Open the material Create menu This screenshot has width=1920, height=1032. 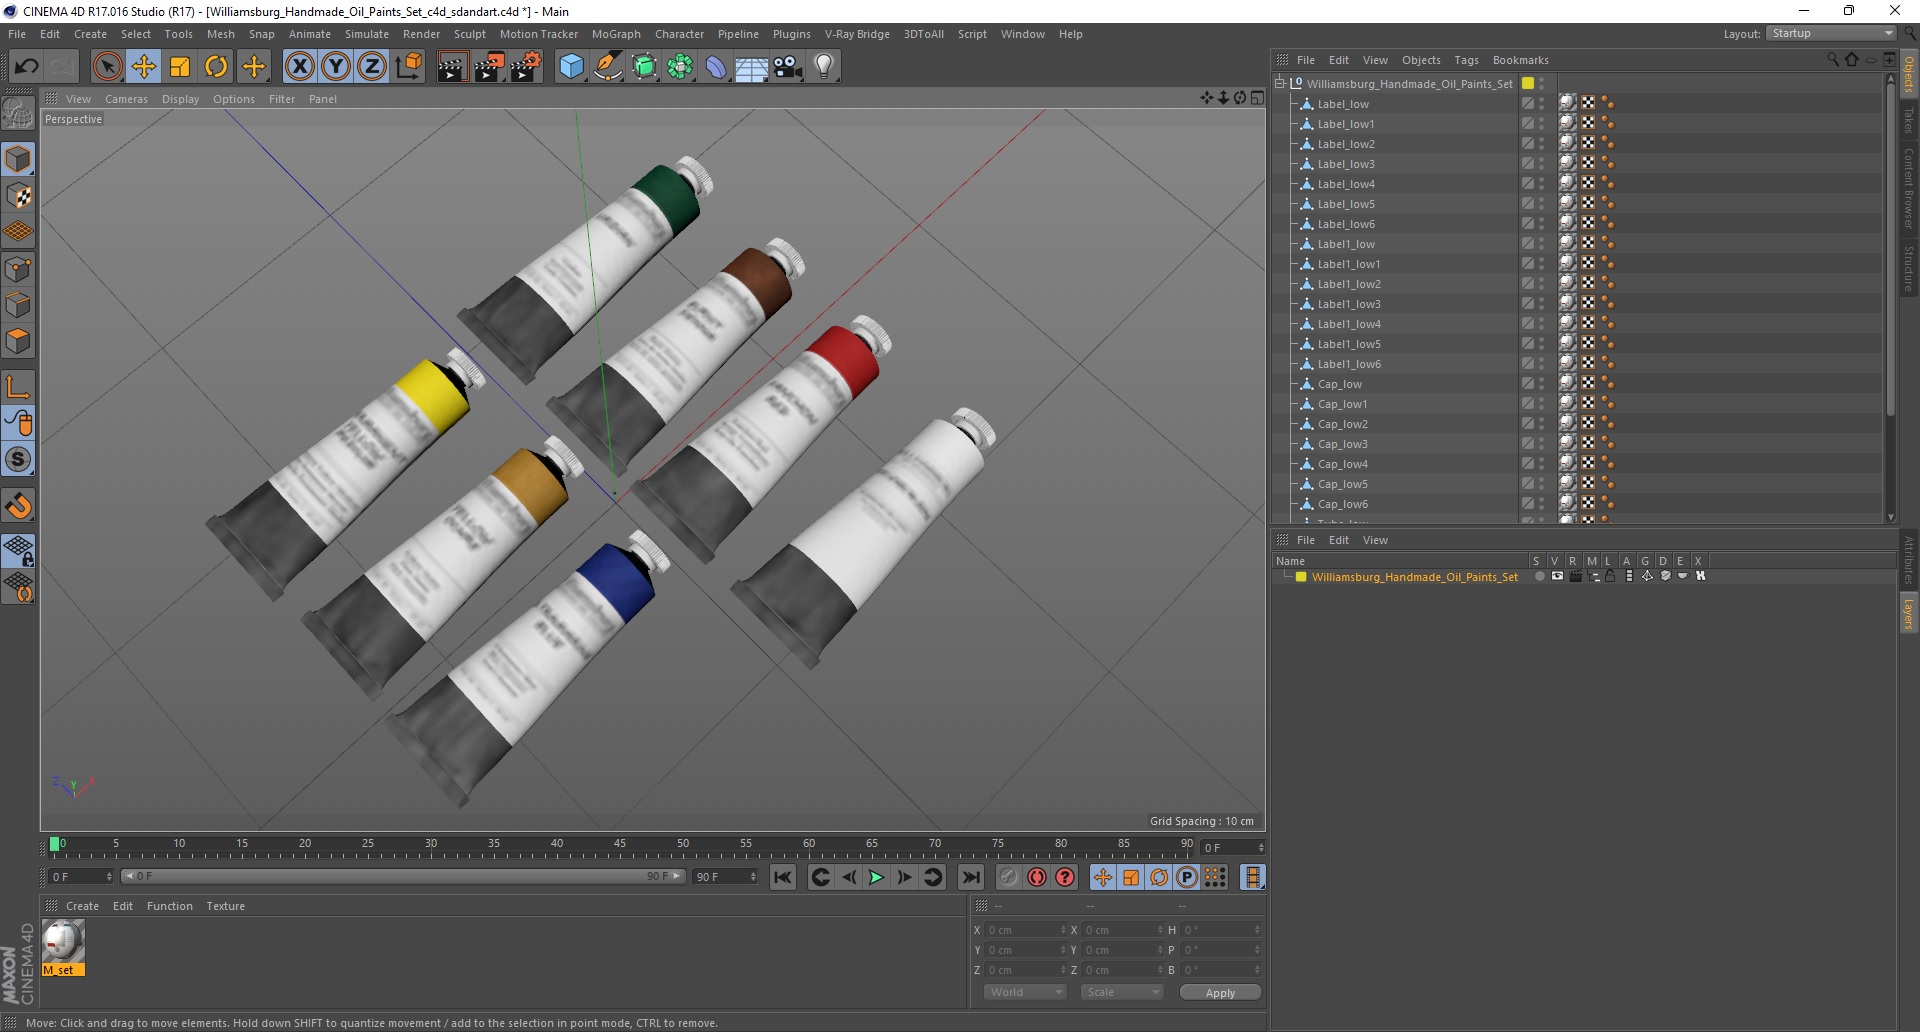[x=82, y=906]
